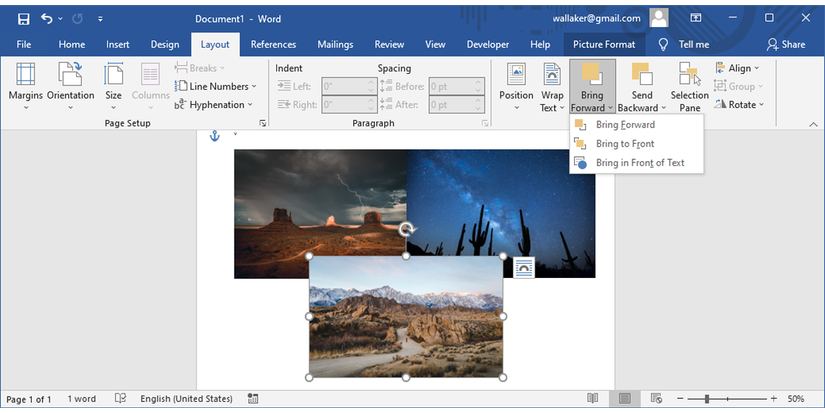The image size is (825, 413).
Task: Open the Developer tab
Action: pos(488,45)
